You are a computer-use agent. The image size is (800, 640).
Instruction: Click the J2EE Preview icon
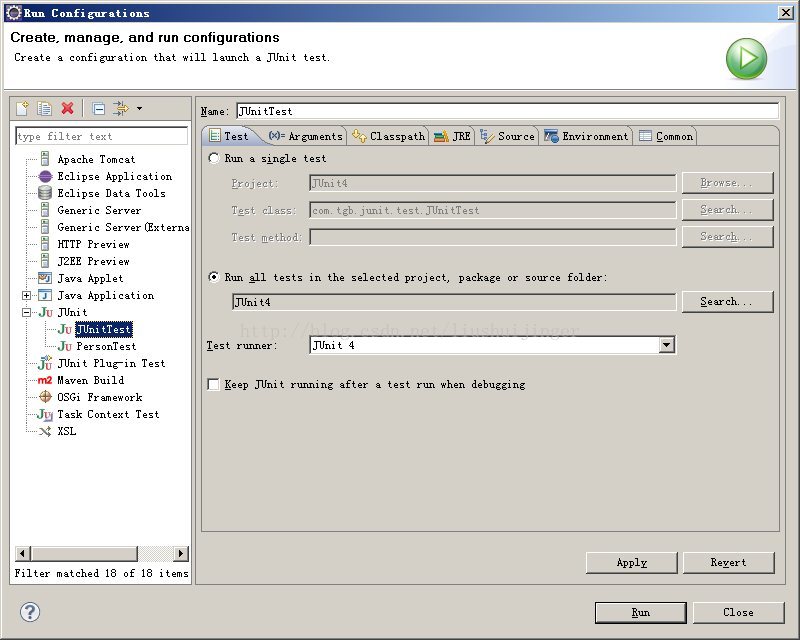45,261
